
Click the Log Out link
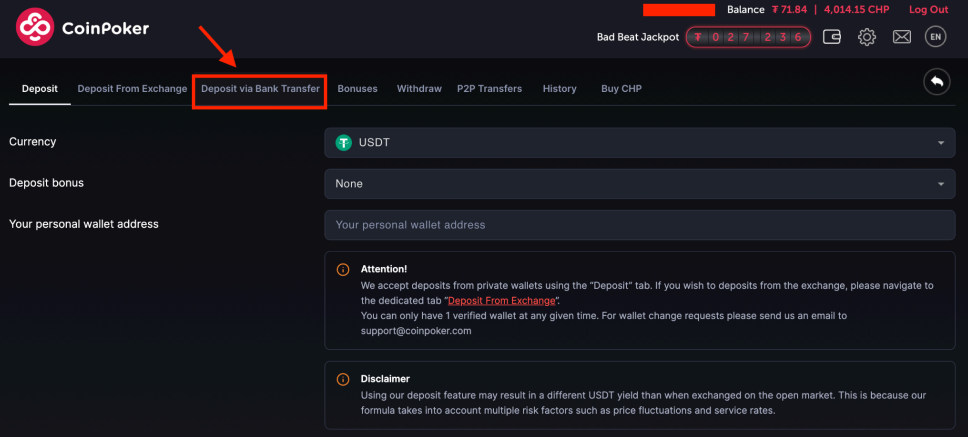point(927,10)
